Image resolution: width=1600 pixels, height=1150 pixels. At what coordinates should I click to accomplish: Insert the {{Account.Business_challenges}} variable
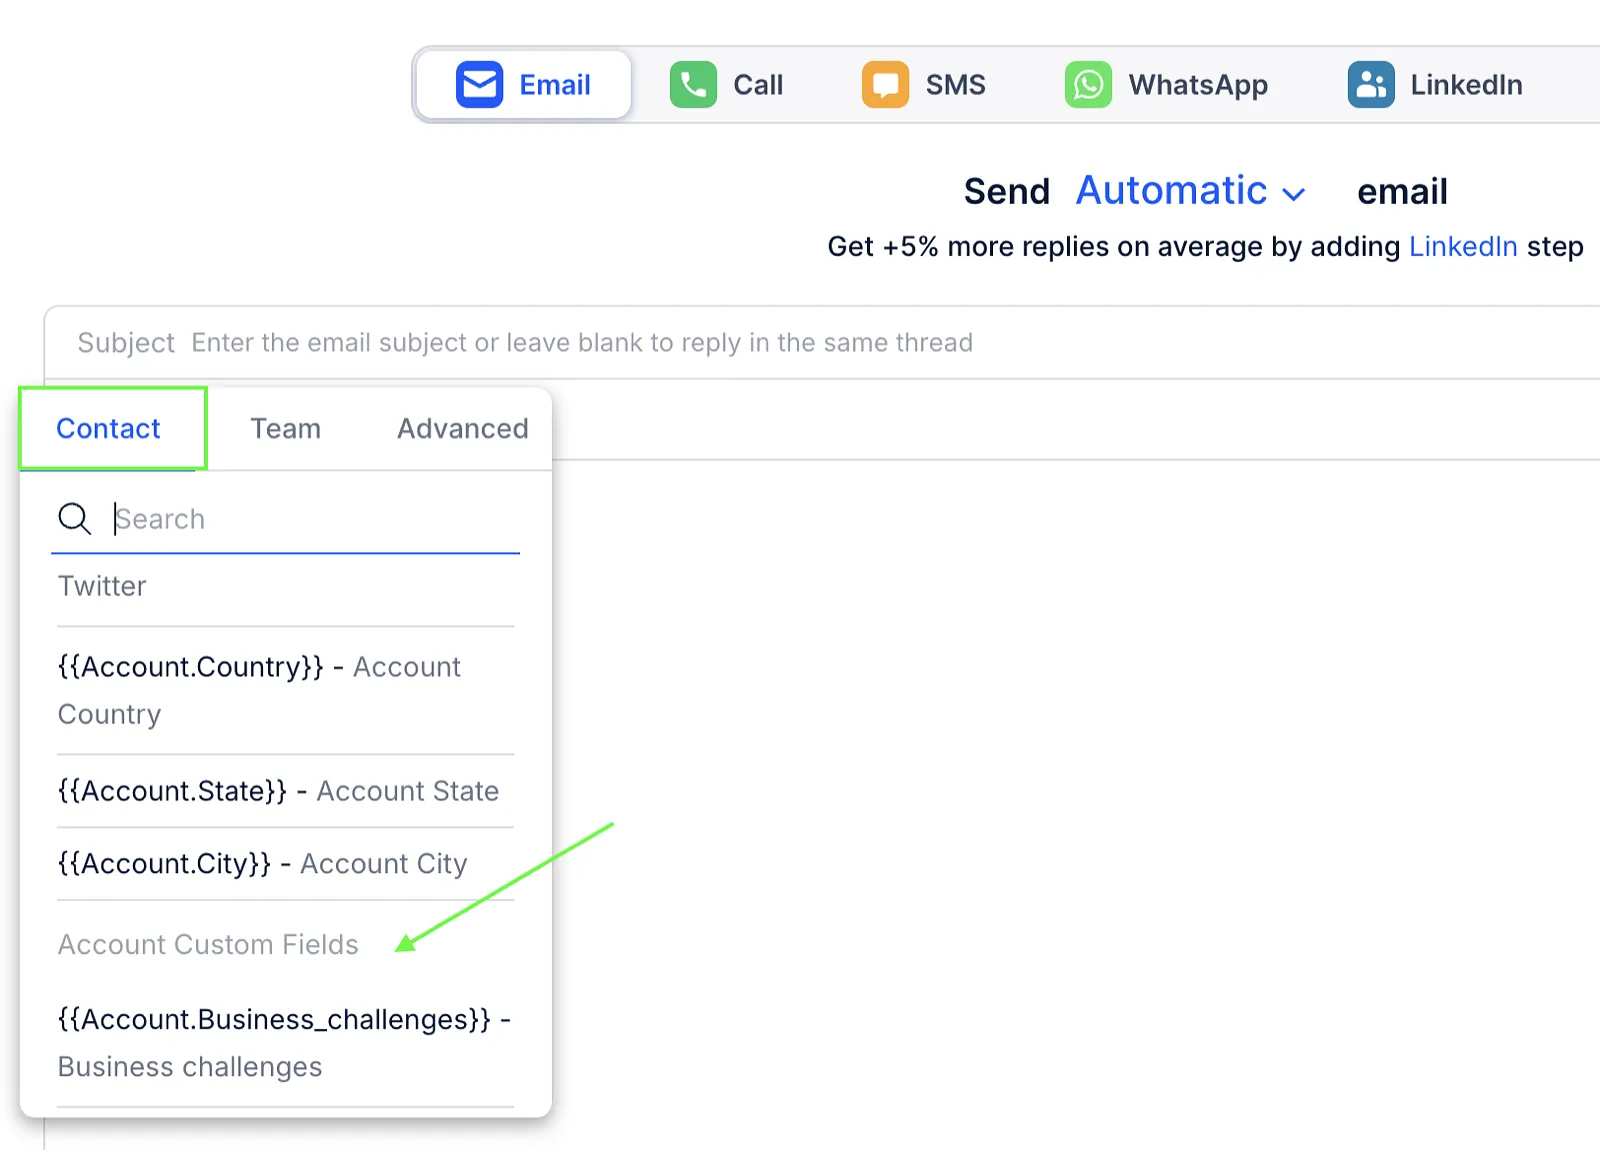[286, 1043]
